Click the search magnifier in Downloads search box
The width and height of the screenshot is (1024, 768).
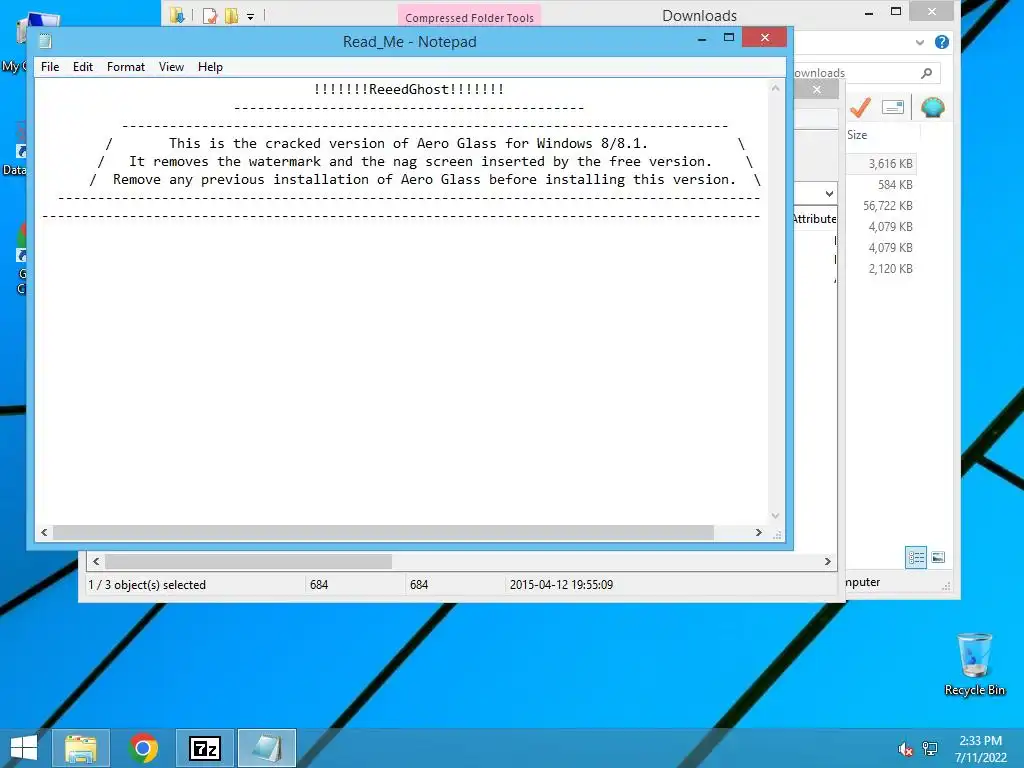coord(926,72)
